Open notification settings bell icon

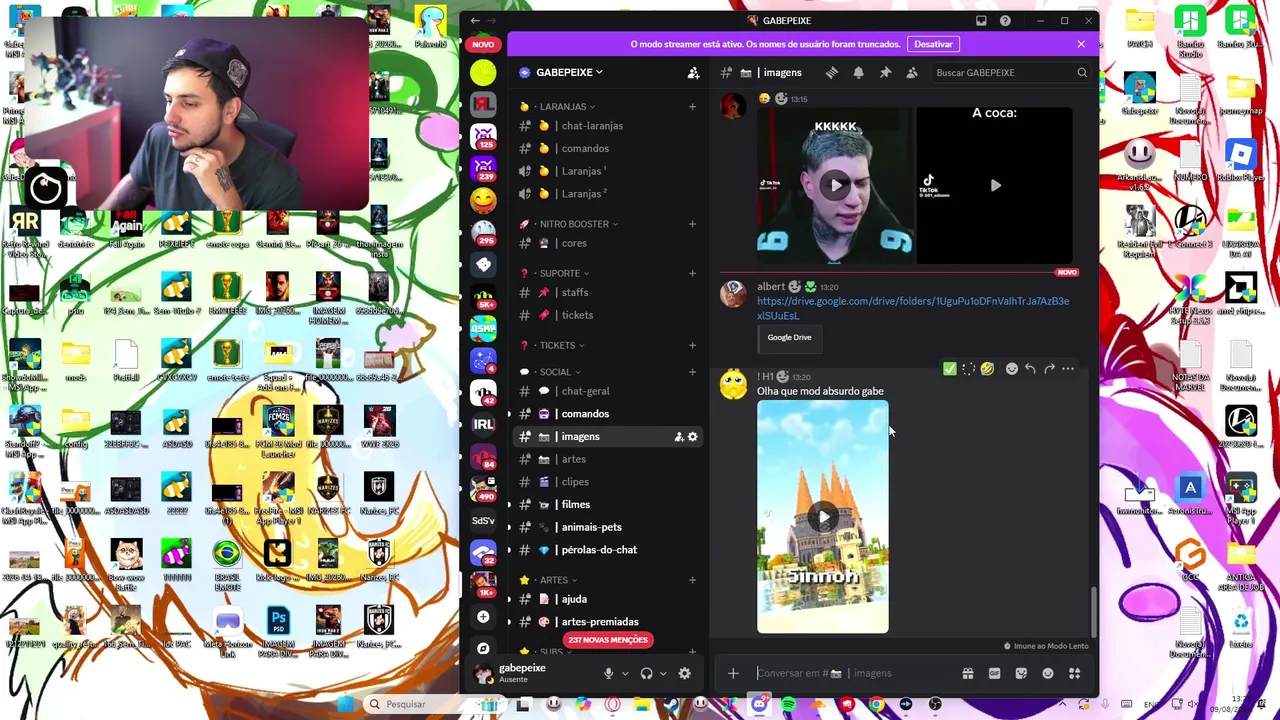(x=858, y=72)
